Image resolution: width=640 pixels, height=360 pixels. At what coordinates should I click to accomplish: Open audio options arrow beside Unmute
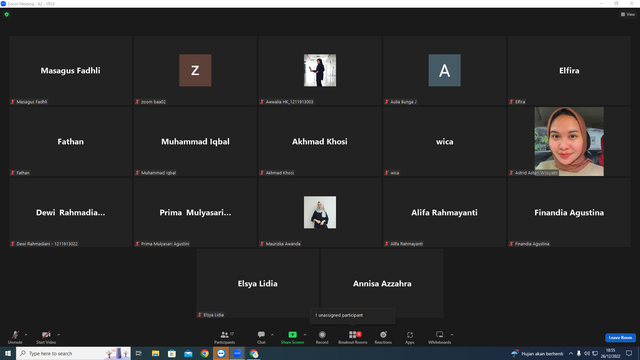pos(26,335)
